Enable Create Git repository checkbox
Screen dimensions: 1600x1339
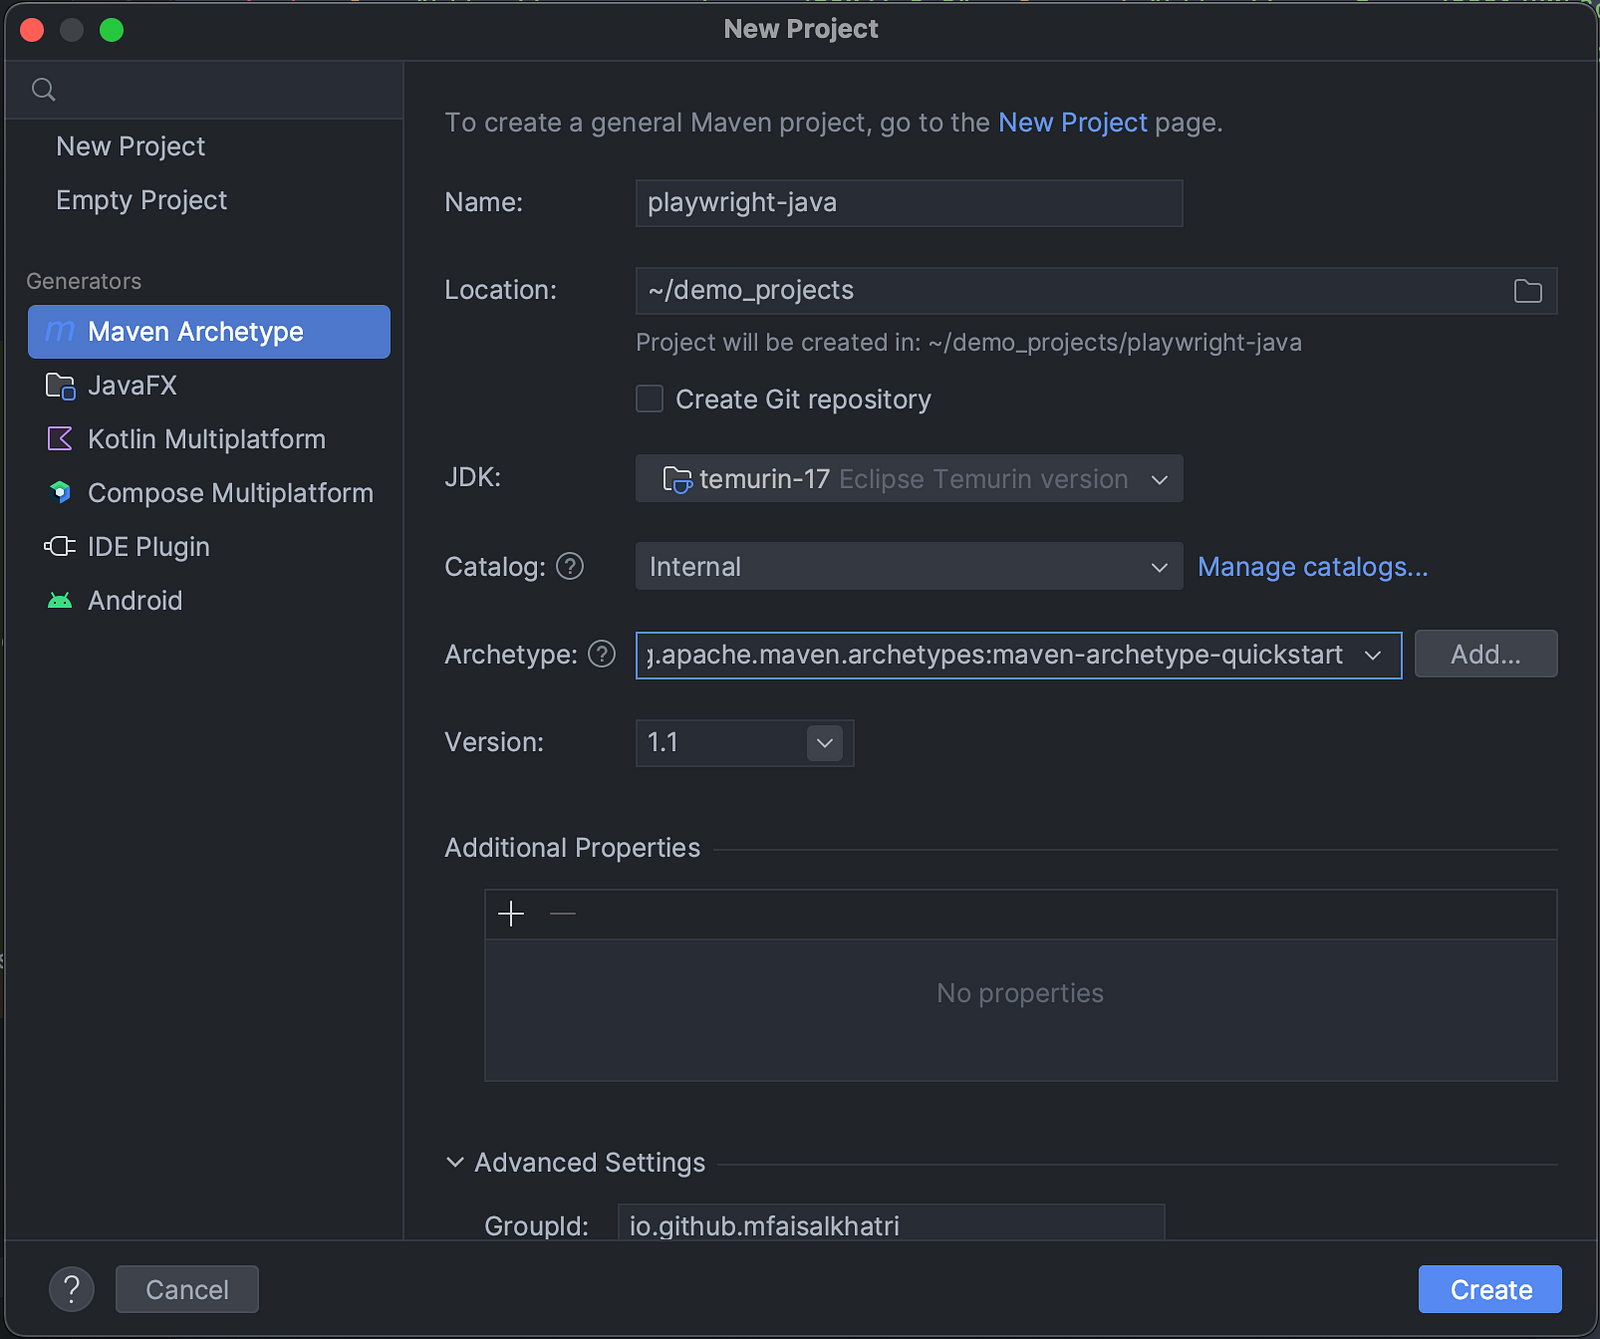coord(650,399)
